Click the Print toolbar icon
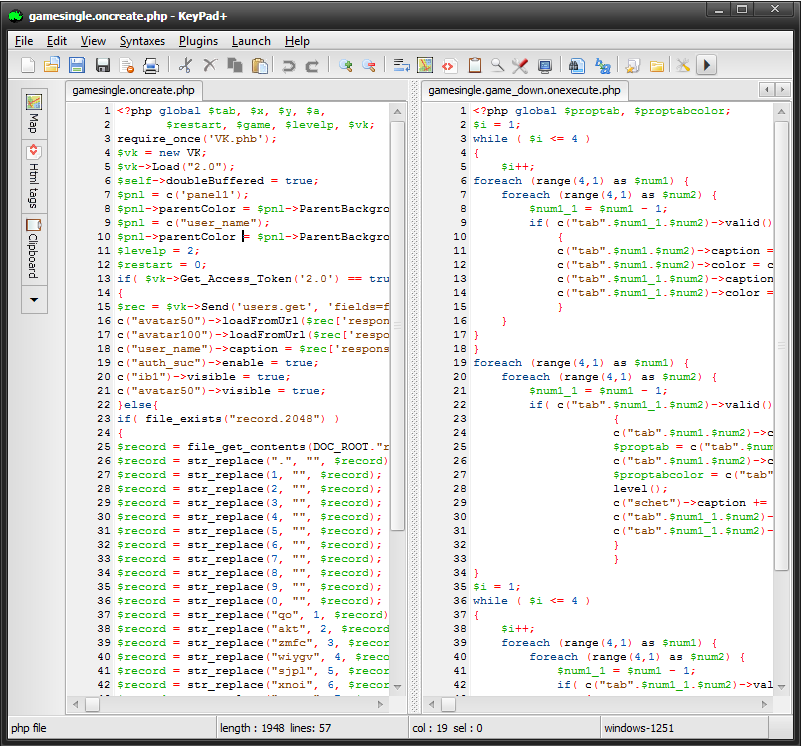Image resolution: width=801 pixels, height=746 pixels. click(x=151, y=66)
